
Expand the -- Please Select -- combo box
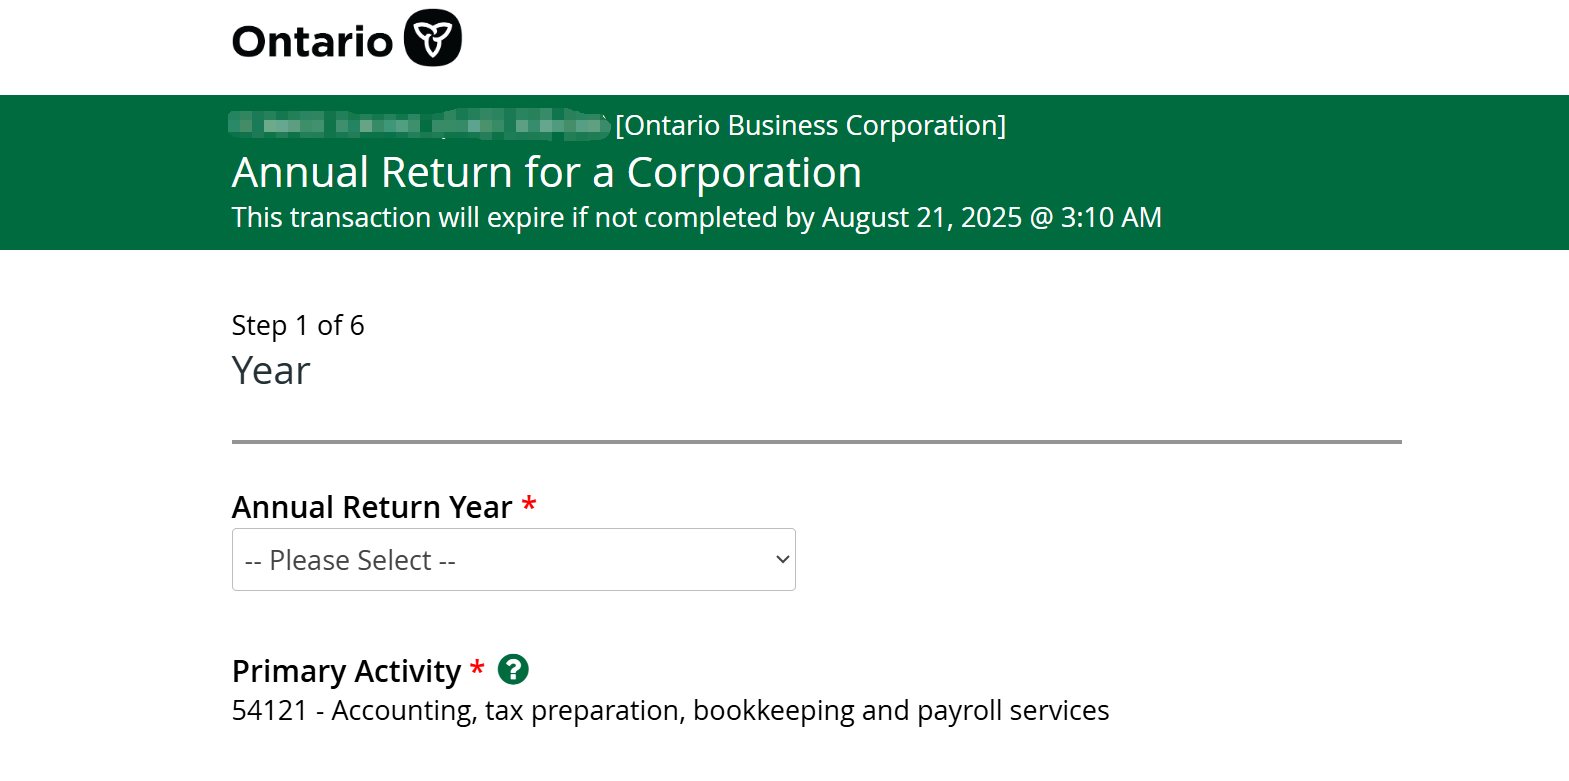click(513, 559)
